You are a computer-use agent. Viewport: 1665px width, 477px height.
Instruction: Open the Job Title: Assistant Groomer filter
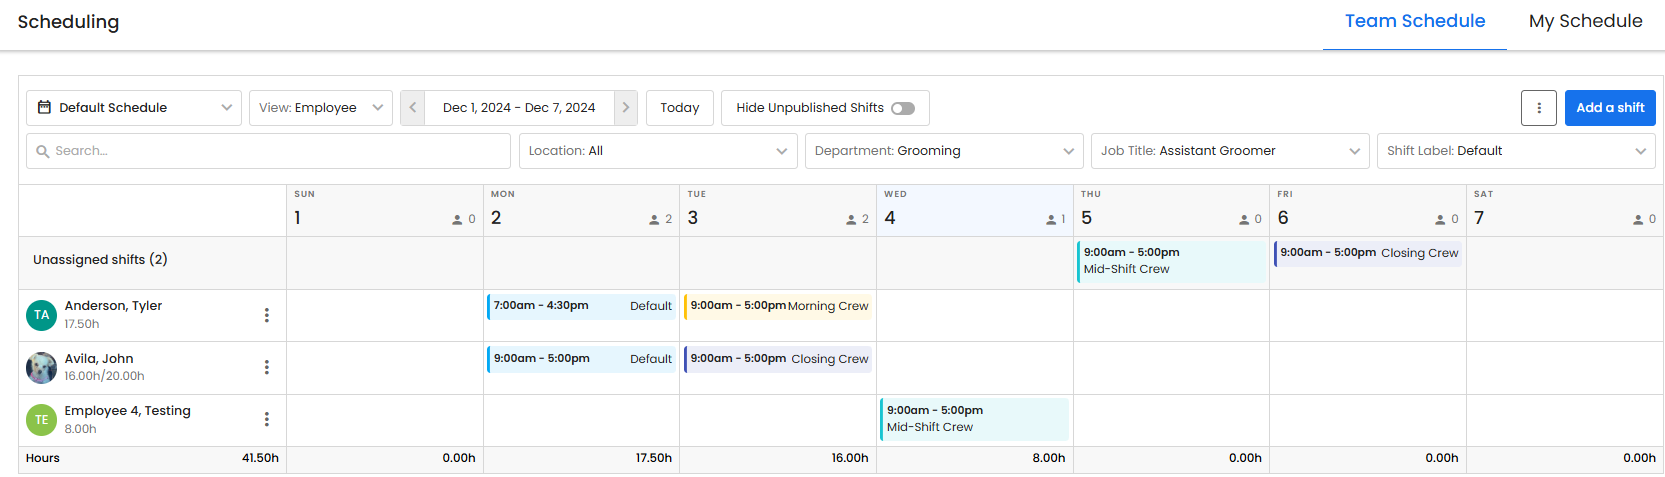click(x=1229, y=151)
